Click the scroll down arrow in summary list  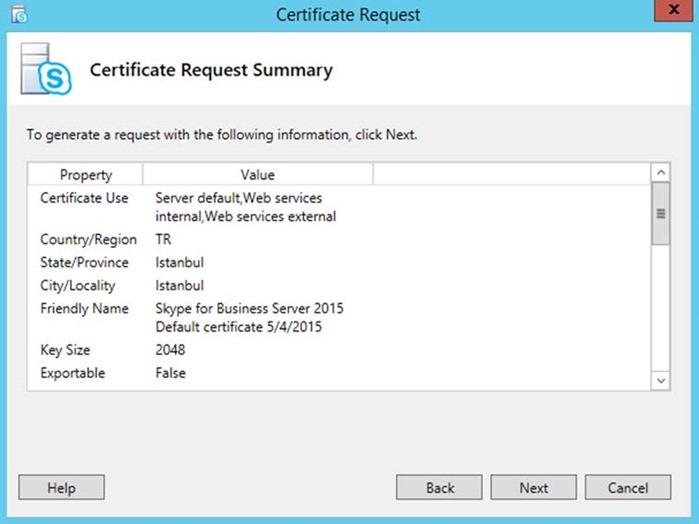[661, 381]
